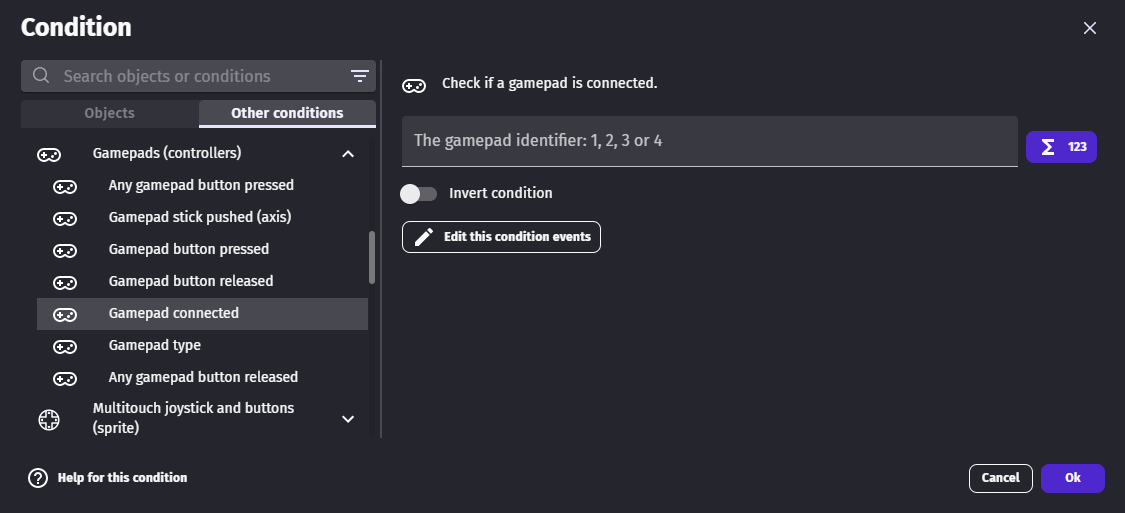Select the Other conditions tab
The image size is (1125, 513).
pos(287,113)
